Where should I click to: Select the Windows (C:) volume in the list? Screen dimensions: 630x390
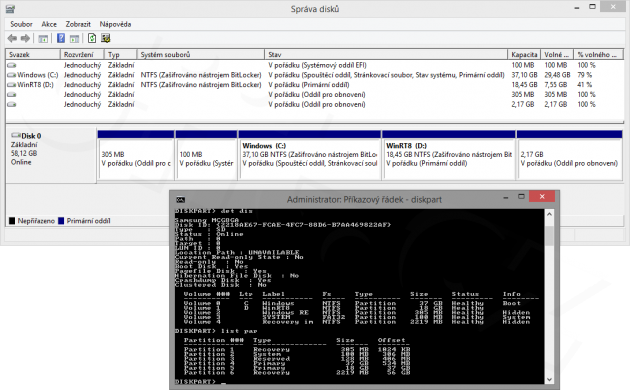pyautogui.click(x=37, y=75)
